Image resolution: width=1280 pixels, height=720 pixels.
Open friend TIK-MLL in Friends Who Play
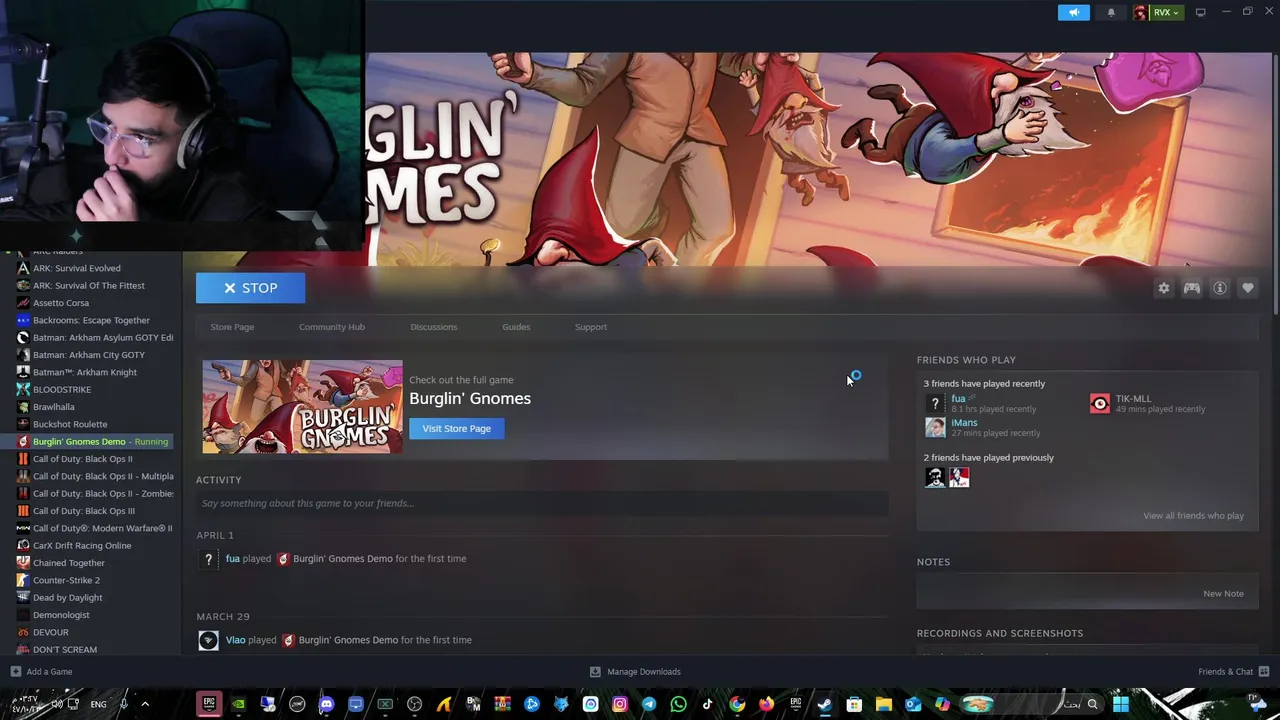[1133, 399]
